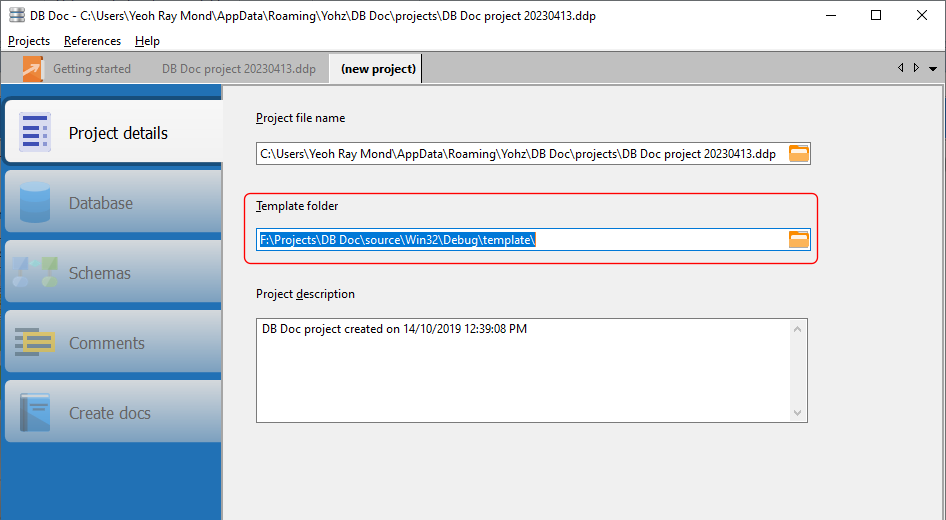Open the Help menu
946x520 pixels.
click(147, 41)
